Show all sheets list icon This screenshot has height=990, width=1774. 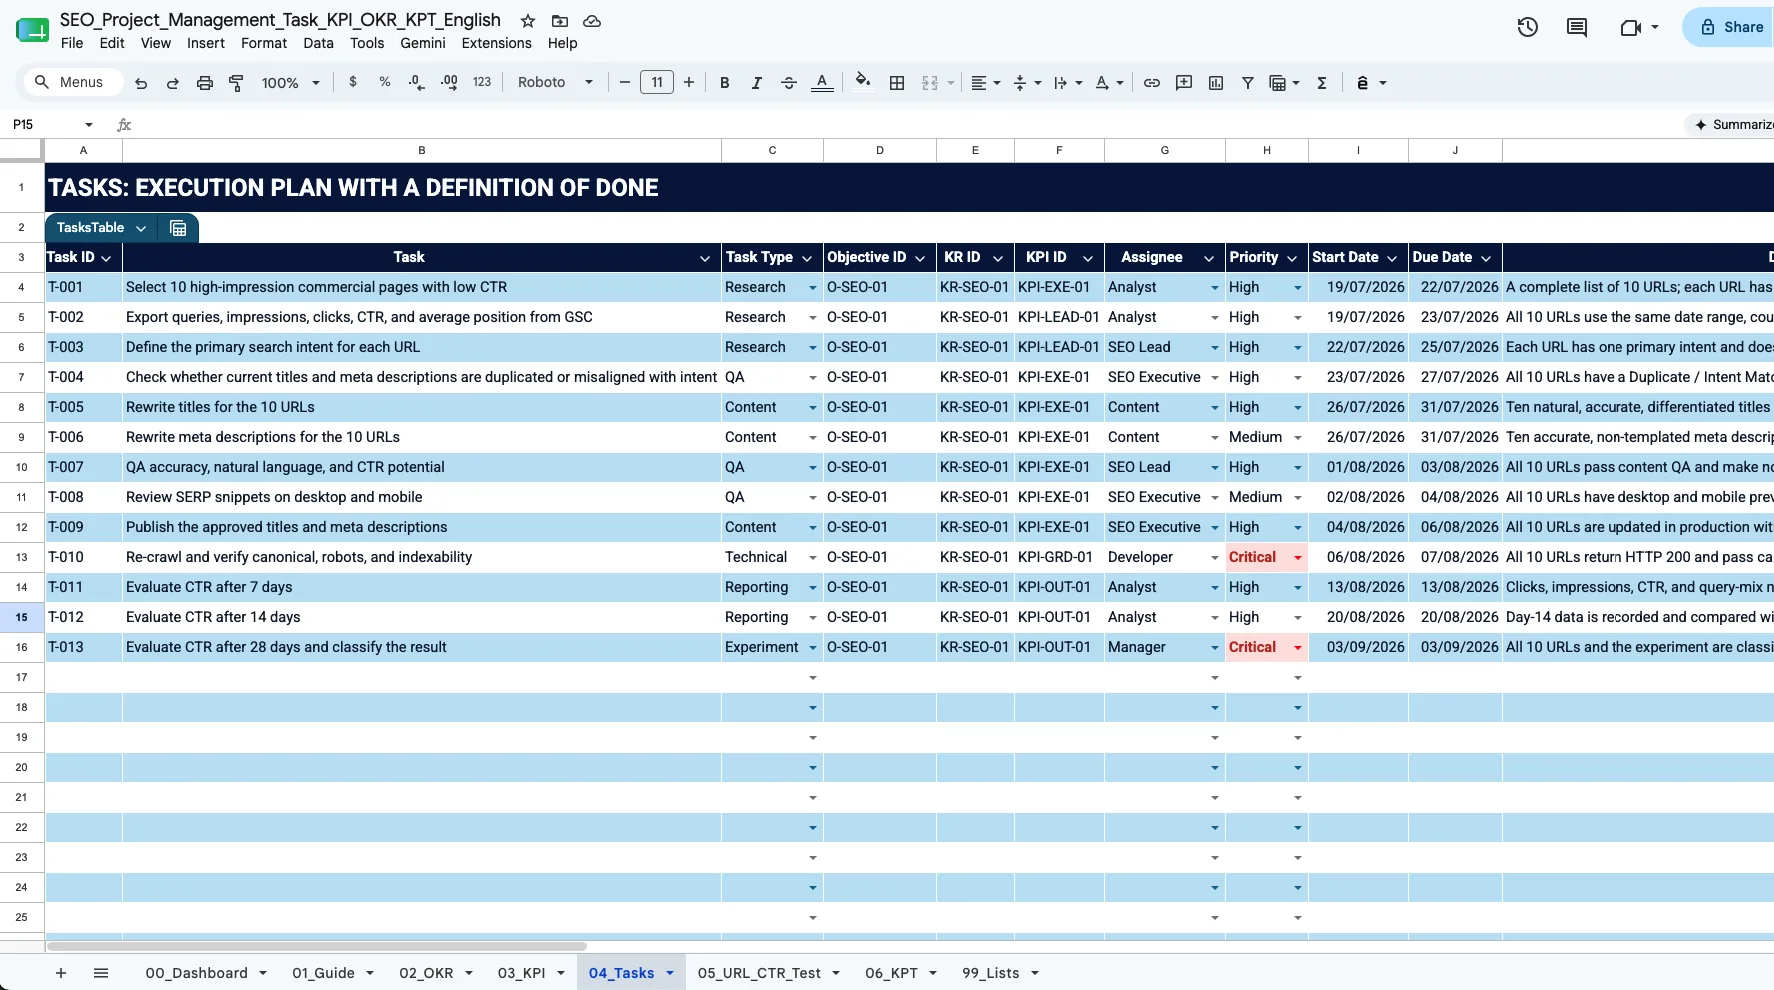pos(101,973)
